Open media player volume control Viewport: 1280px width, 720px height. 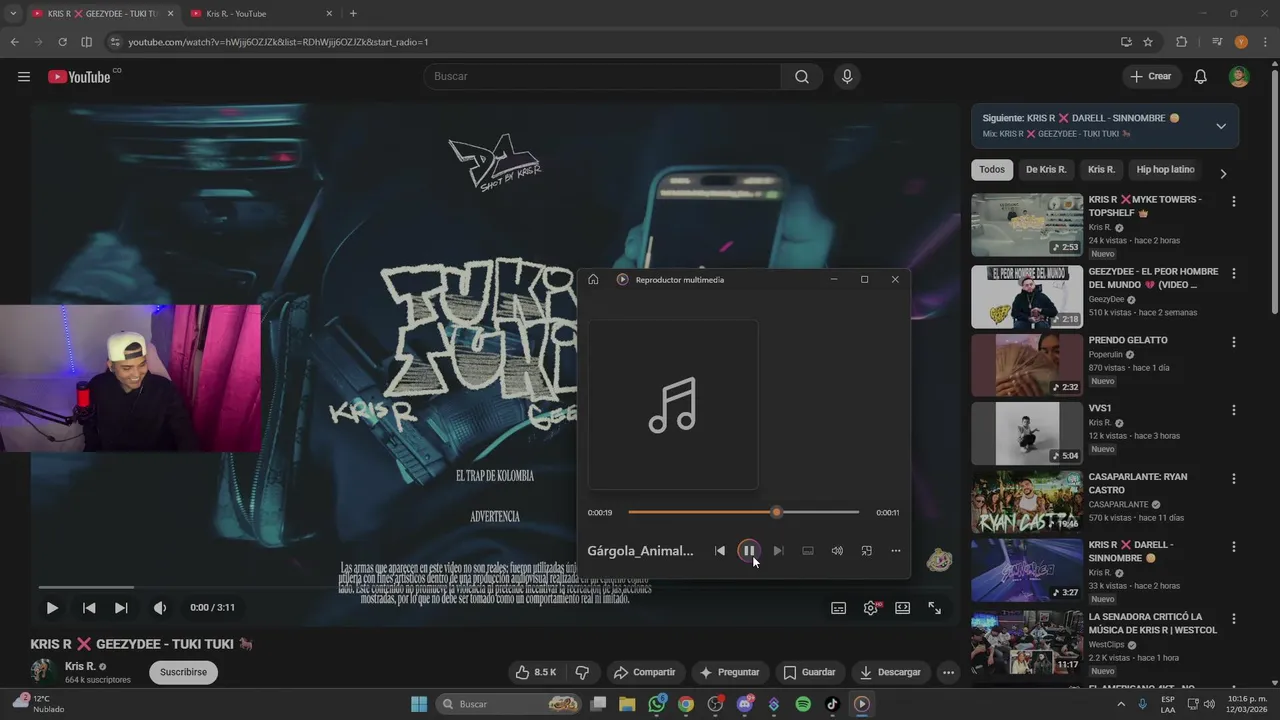[x=837, y=551]
